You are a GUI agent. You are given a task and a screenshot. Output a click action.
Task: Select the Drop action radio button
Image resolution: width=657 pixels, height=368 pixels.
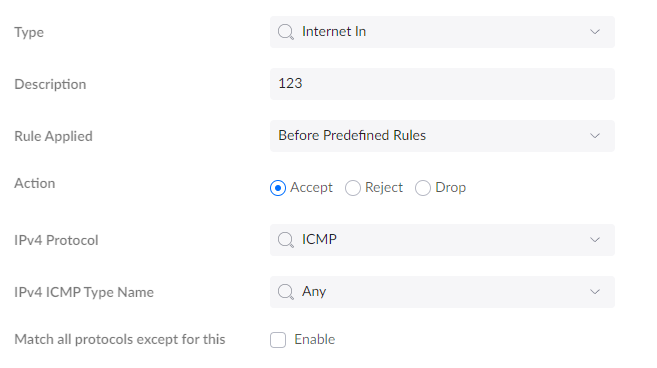[423, 188]
